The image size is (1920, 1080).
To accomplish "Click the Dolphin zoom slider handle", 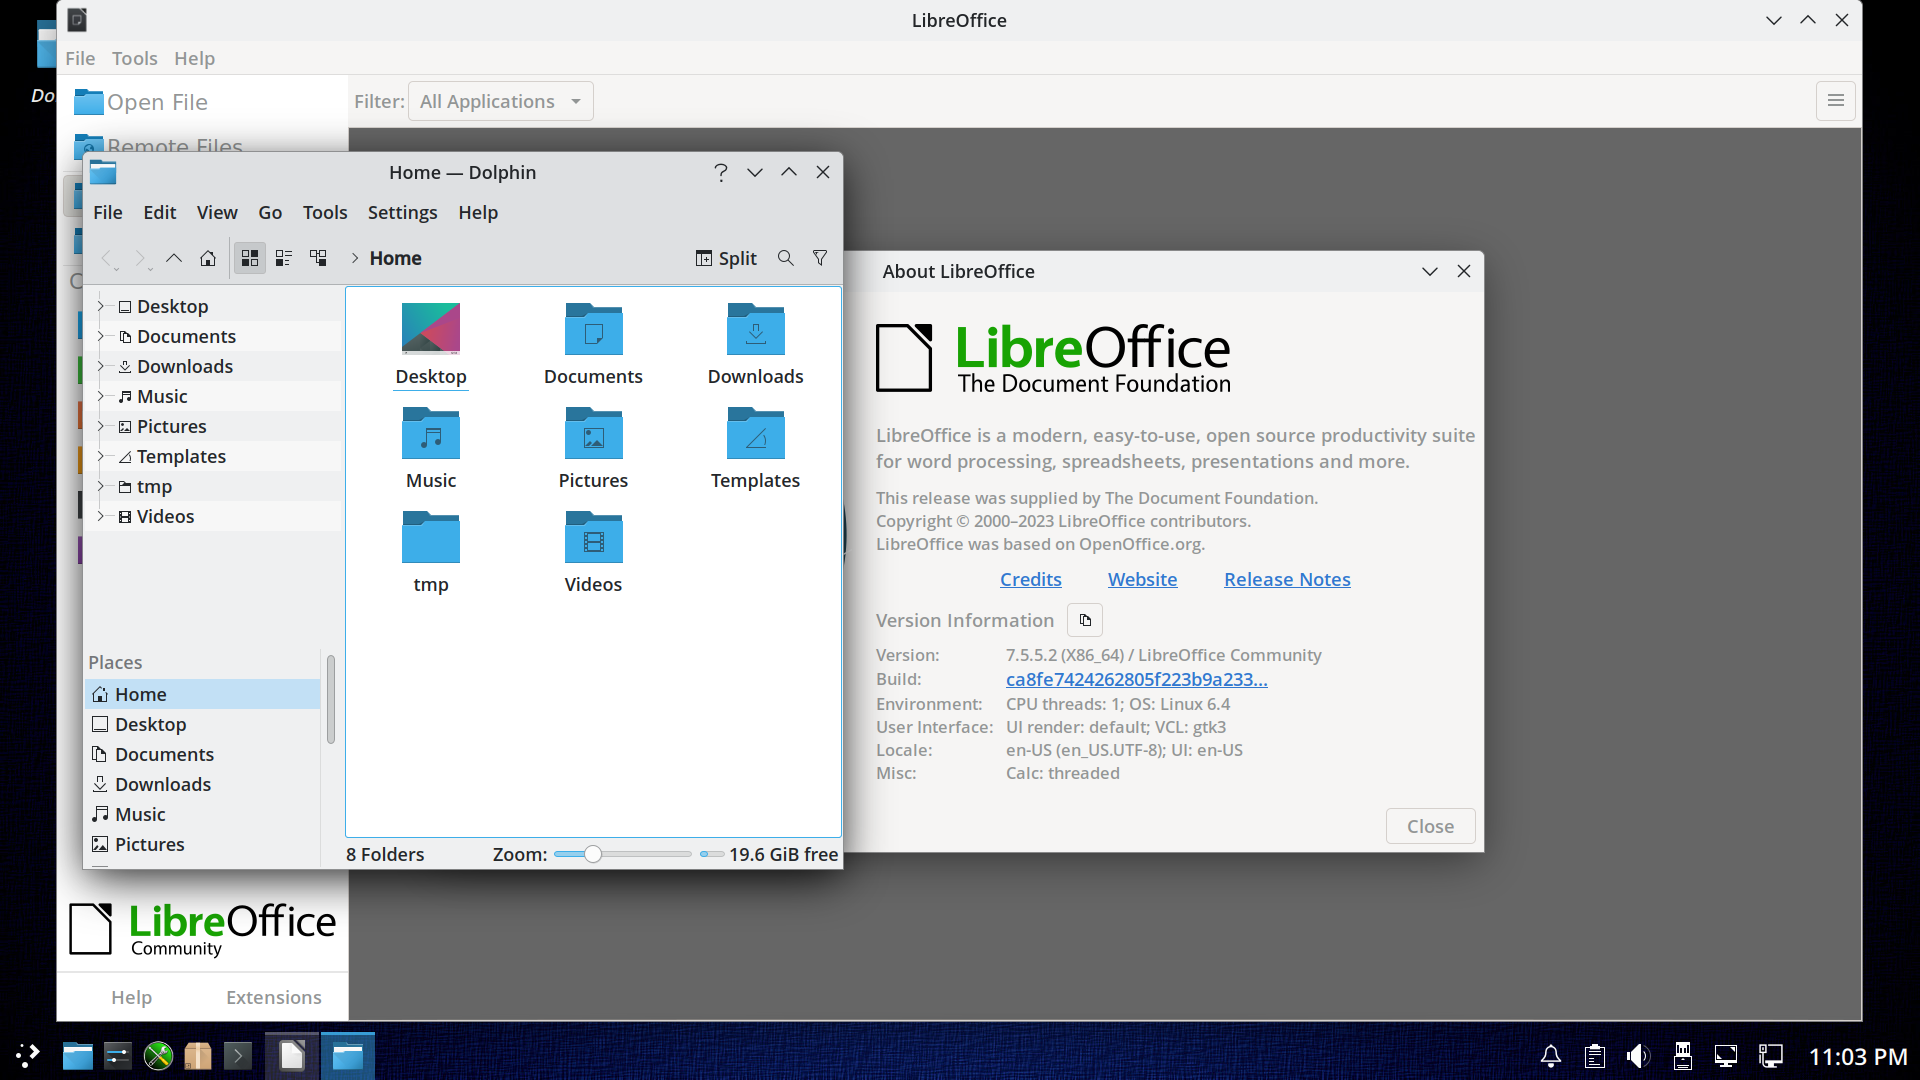I will point(593,854).
